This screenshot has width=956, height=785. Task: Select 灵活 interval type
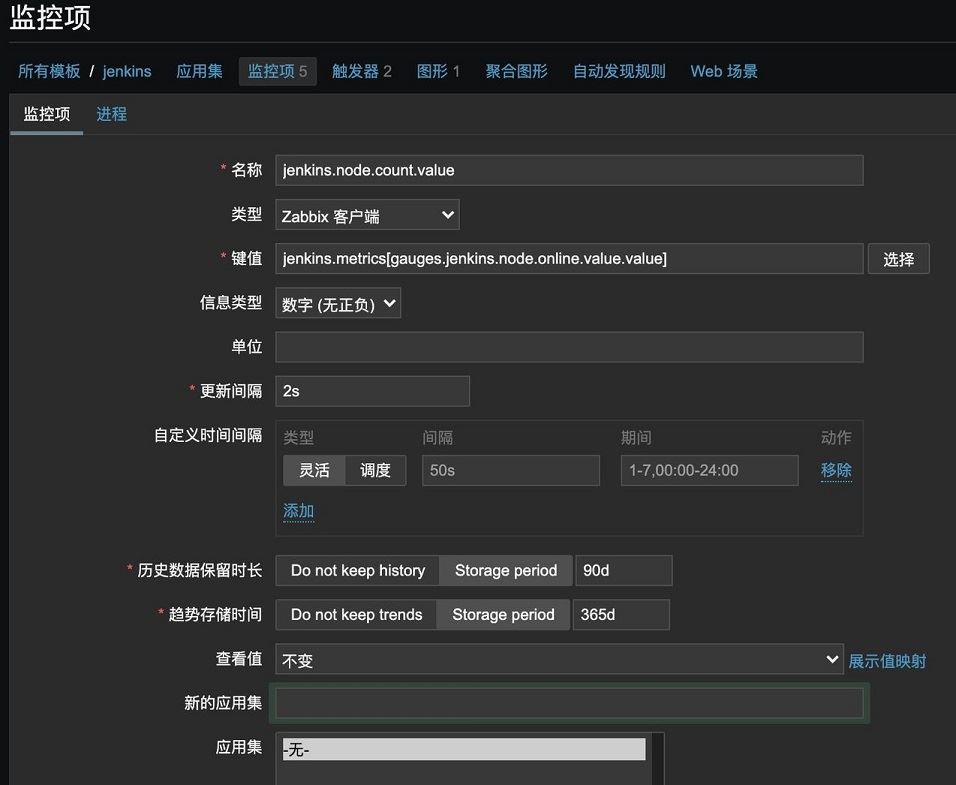coord(314,470)
